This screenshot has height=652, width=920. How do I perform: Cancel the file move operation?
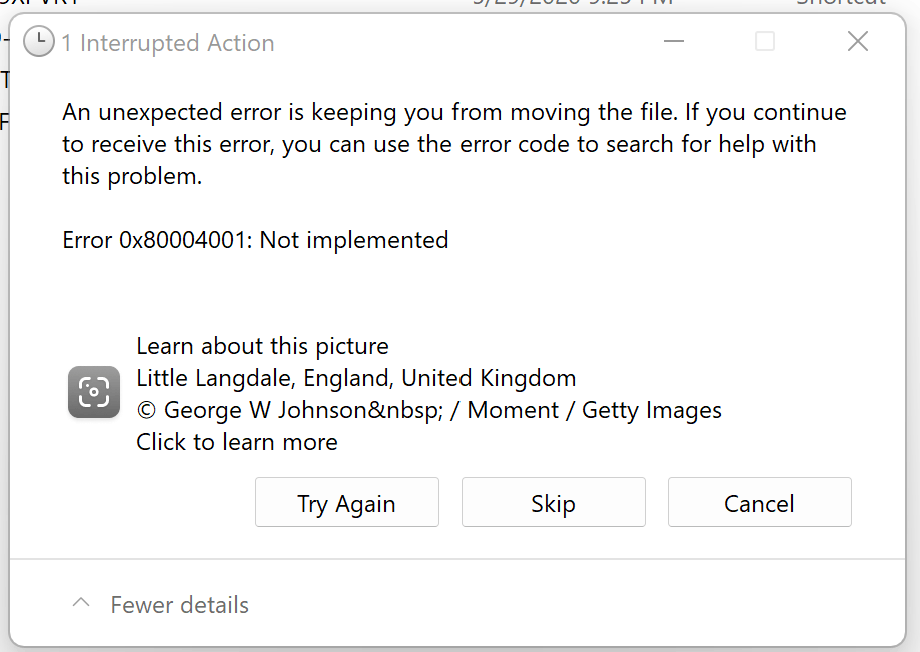(759, 502)
